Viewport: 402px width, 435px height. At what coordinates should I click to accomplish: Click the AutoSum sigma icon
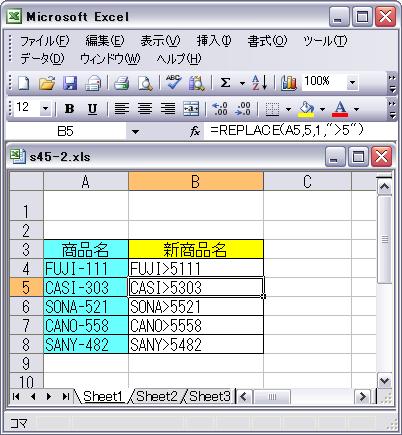click(x=226, y=83)
